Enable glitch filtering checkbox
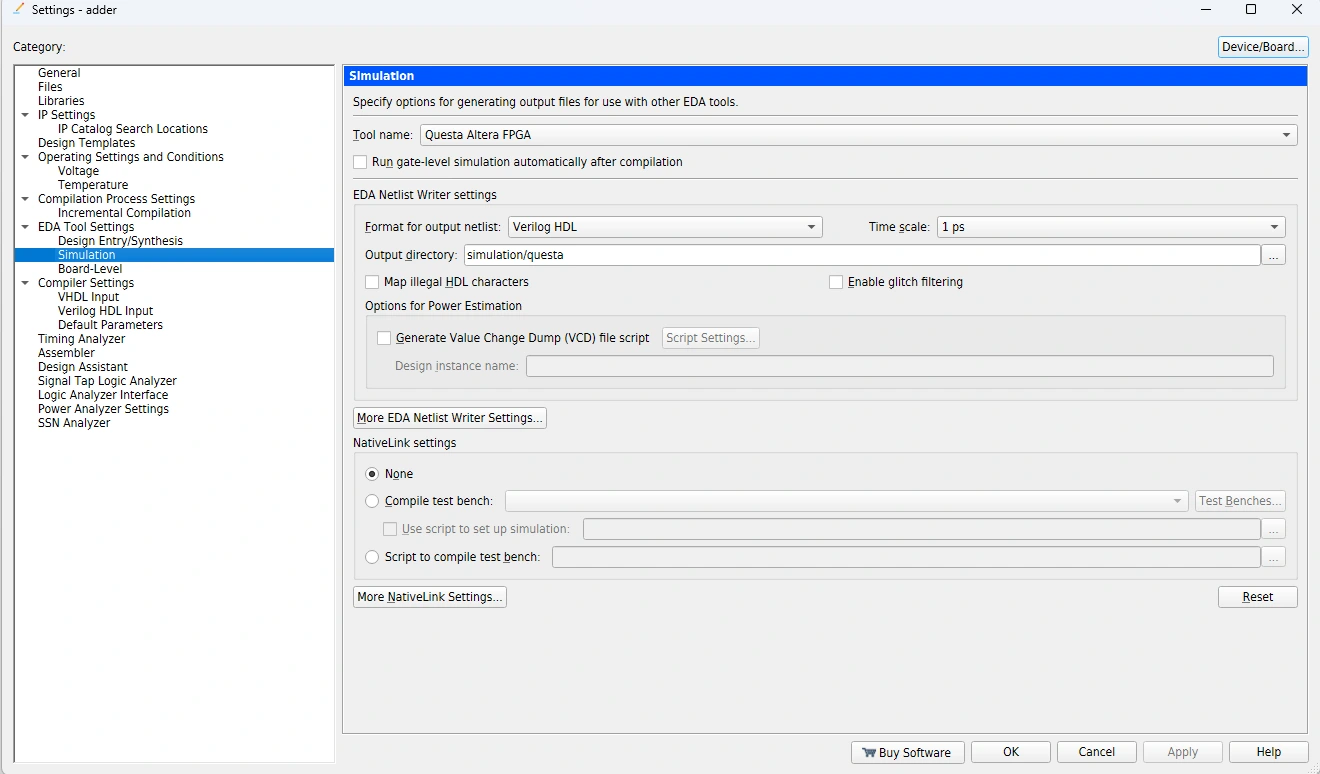Screen dimensions: 1320x774 837,282
